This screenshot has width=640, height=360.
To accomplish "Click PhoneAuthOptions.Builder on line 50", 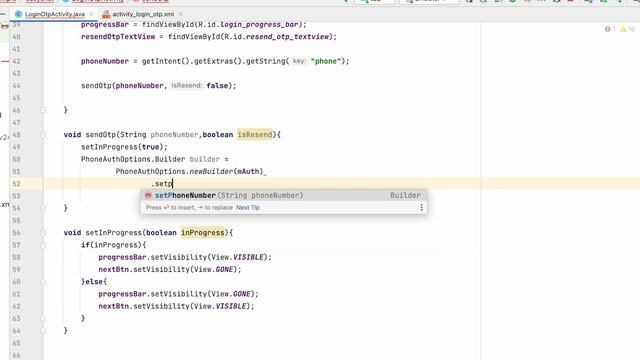I will tap(133, 159).
